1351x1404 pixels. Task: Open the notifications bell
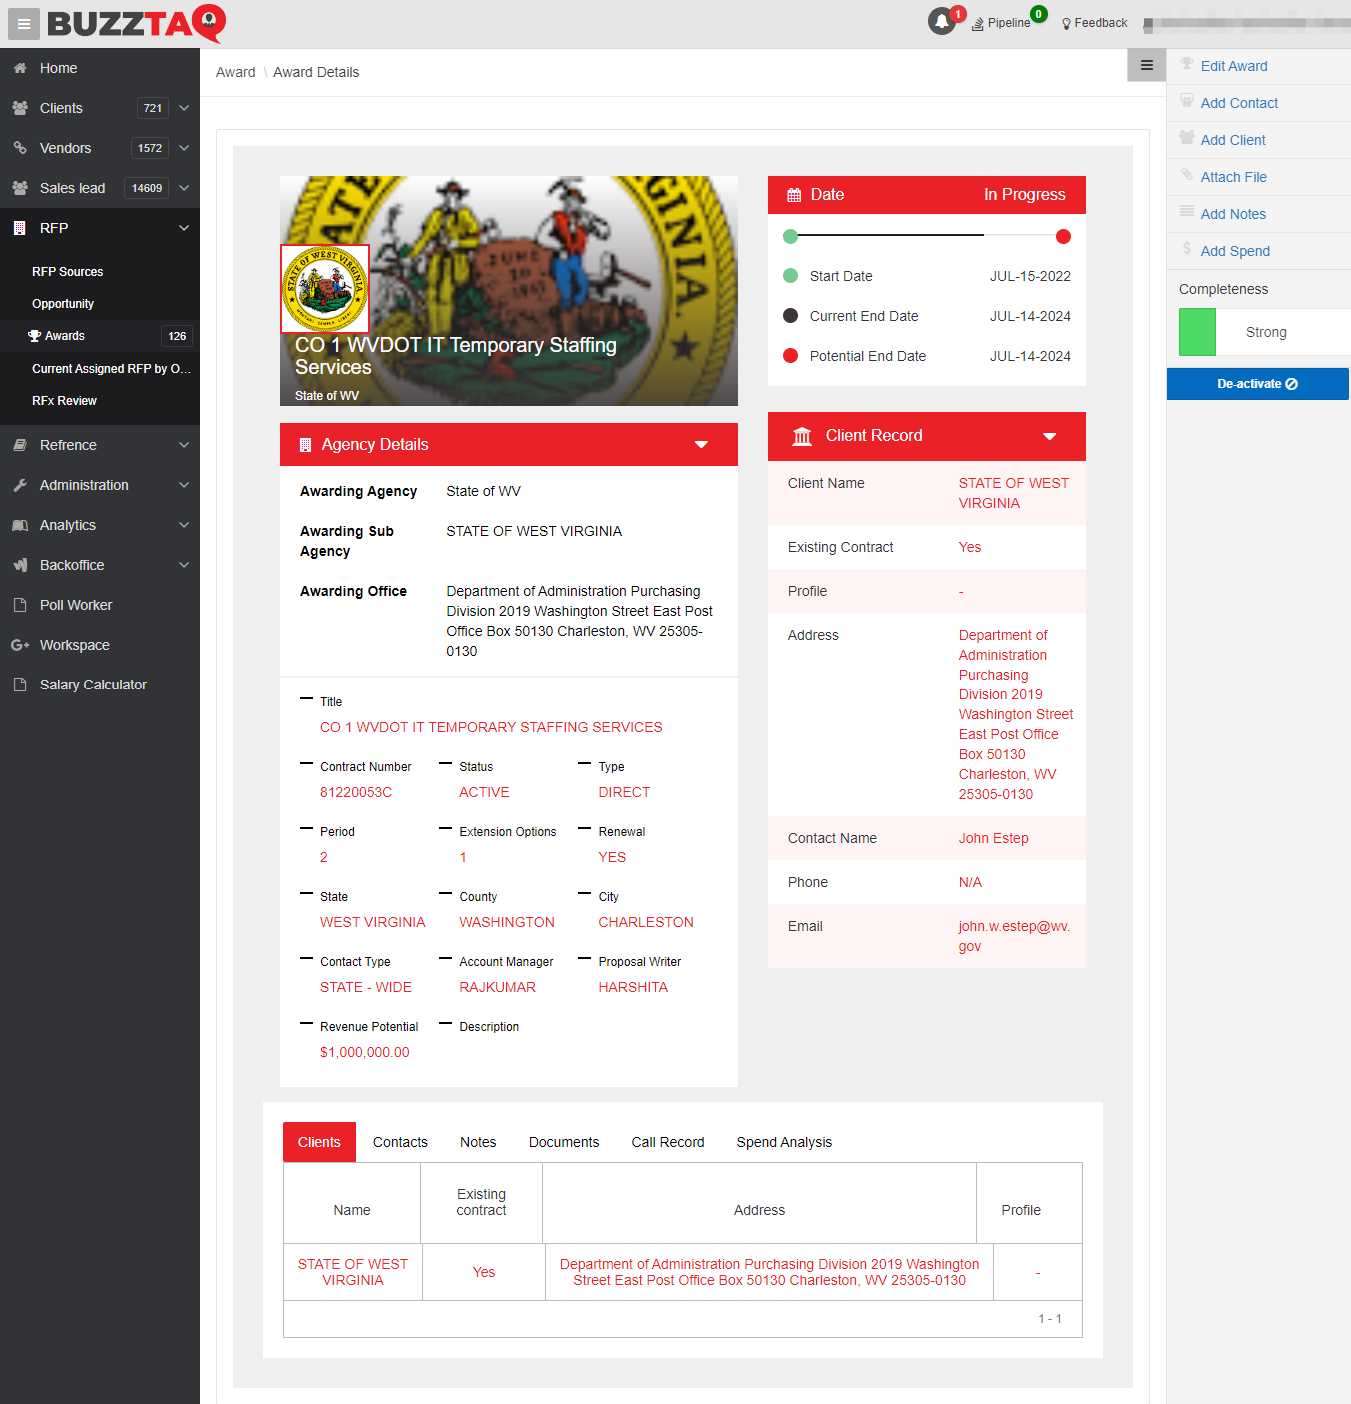pos(942,21)
